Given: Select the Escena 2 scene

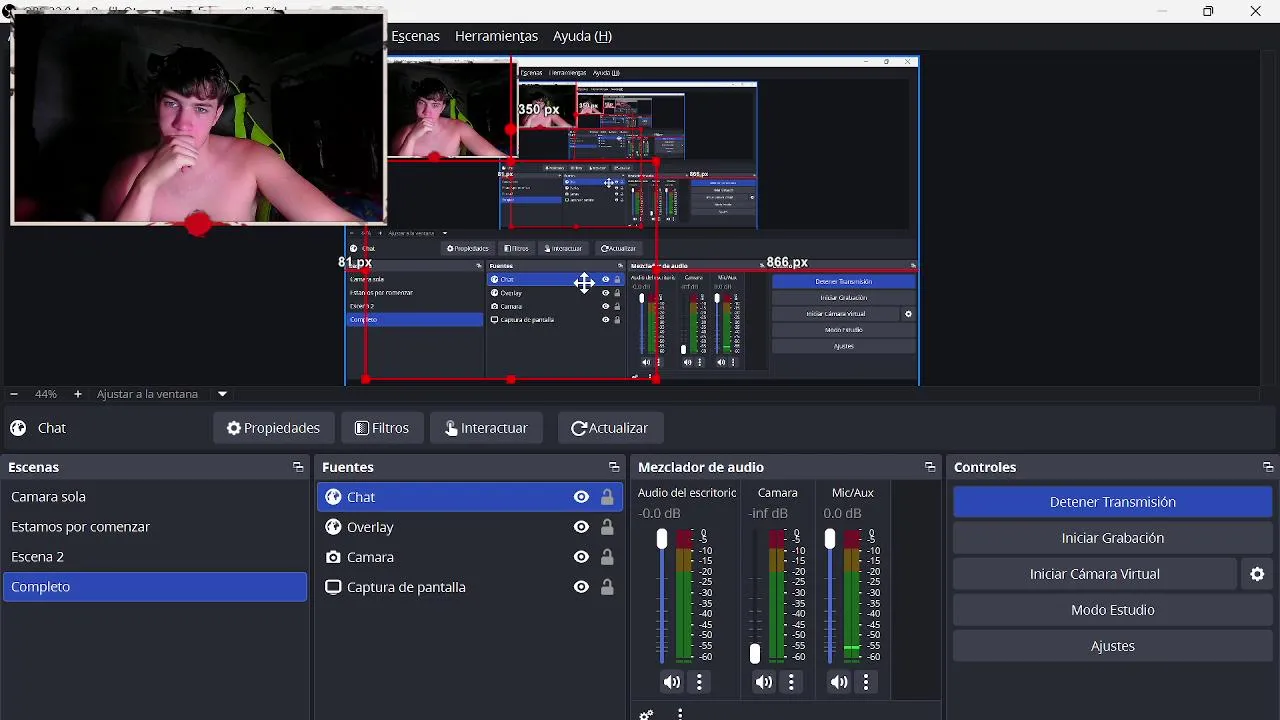Looking at the screenshot, I should 155,557.
